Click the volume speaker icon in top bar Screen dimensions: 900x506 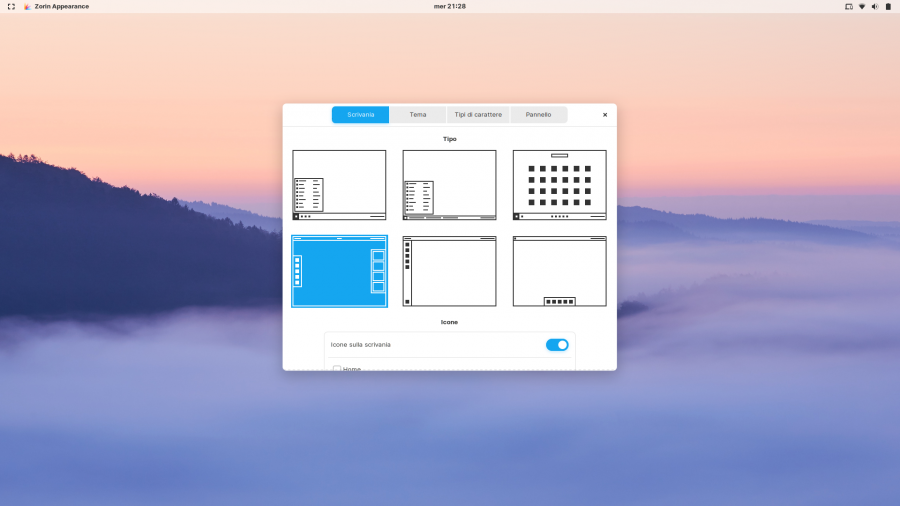tap(875, 6)
